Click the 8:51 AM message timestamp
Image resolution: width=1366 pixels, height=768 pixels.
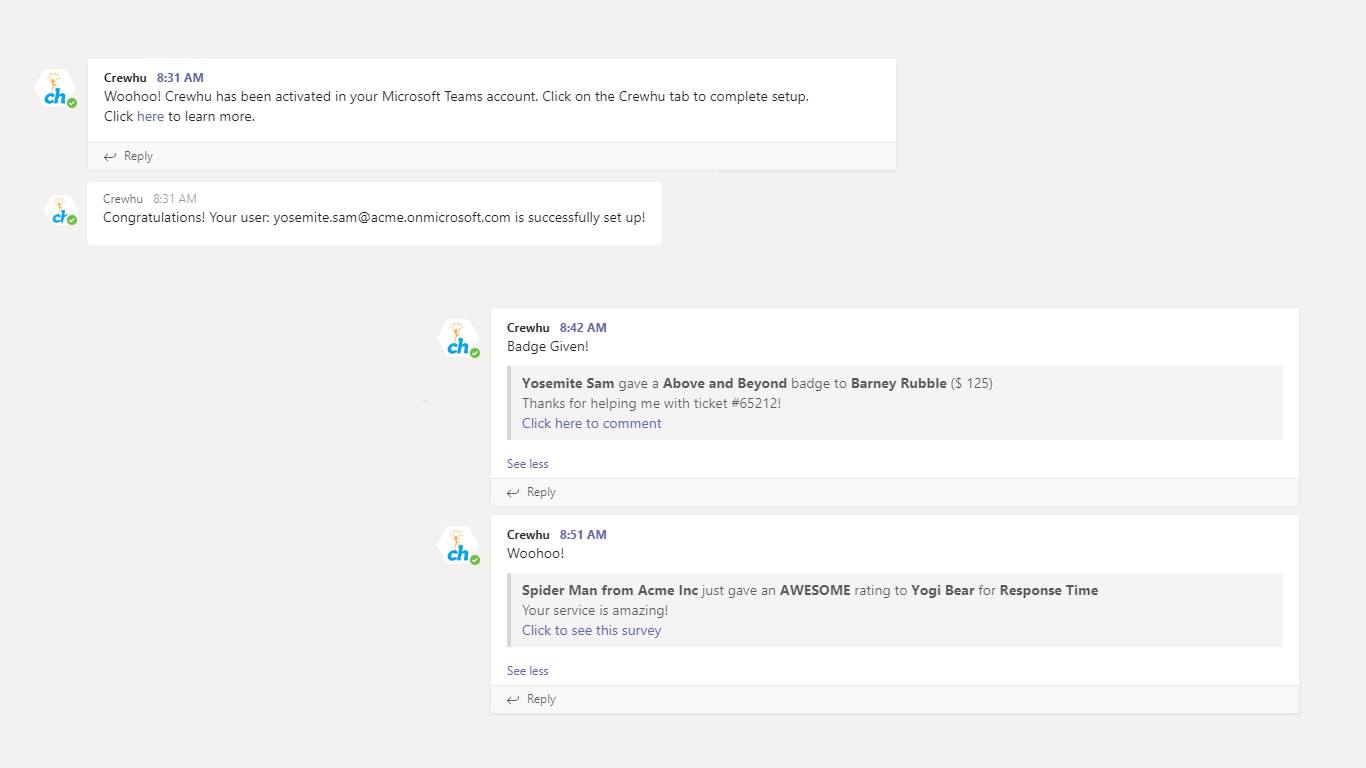[583, 534]
